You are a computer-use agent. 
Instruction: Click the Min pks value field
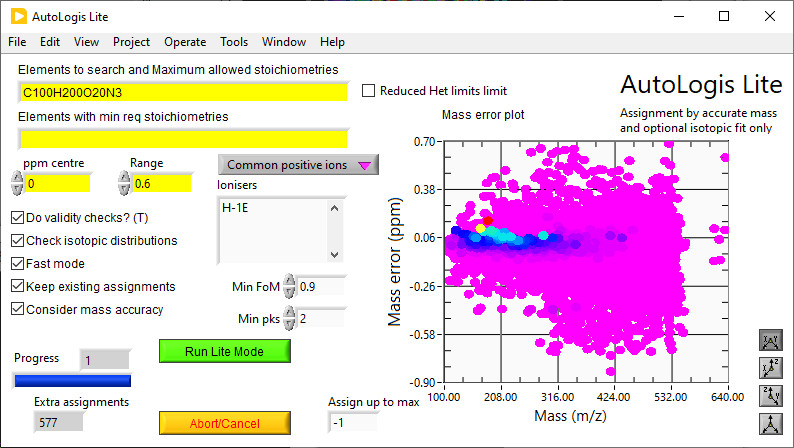pos(320,318)
